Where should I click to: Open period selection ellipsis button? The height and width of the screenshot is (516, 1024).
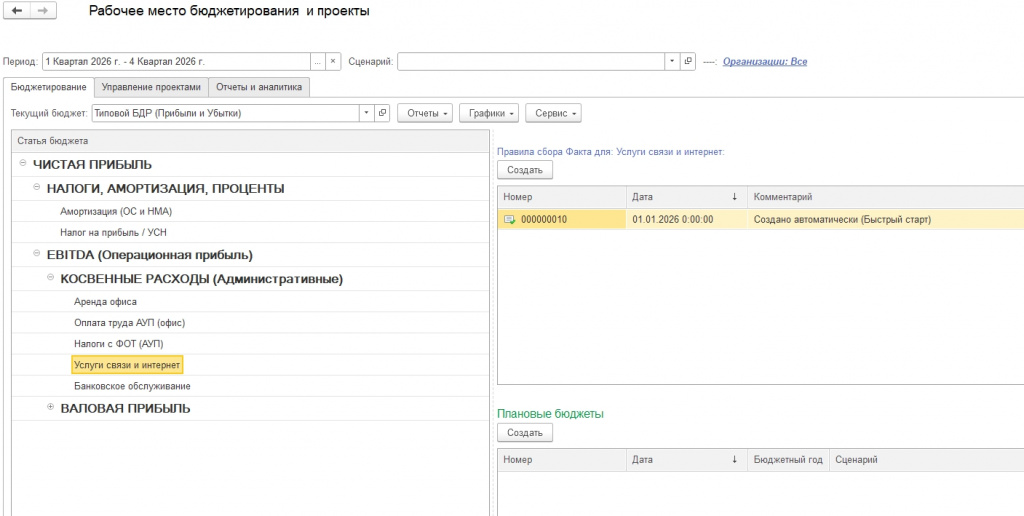(317, 61)
